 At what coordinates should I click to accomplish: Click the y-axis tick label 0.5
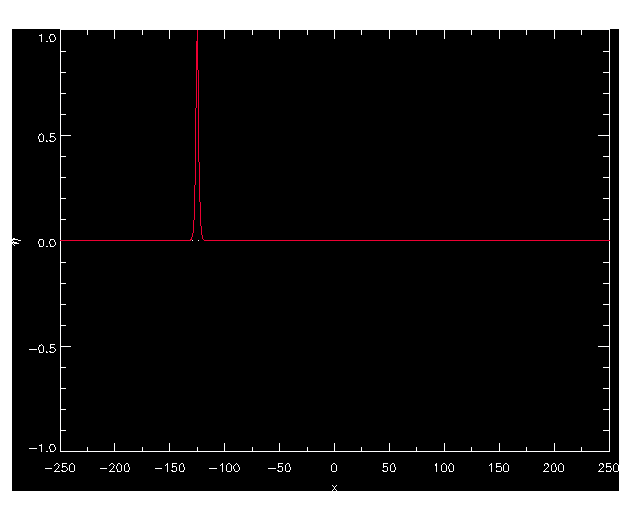tap(45, 137)
